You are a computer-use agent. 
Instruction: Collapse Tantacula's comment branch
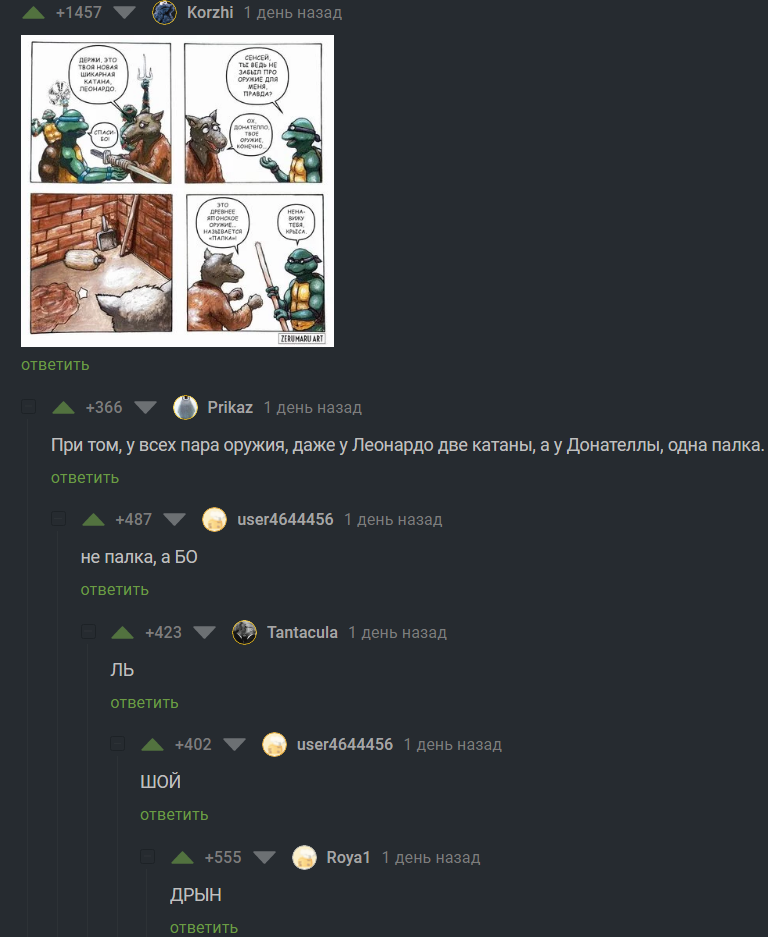tap(88, 632)
